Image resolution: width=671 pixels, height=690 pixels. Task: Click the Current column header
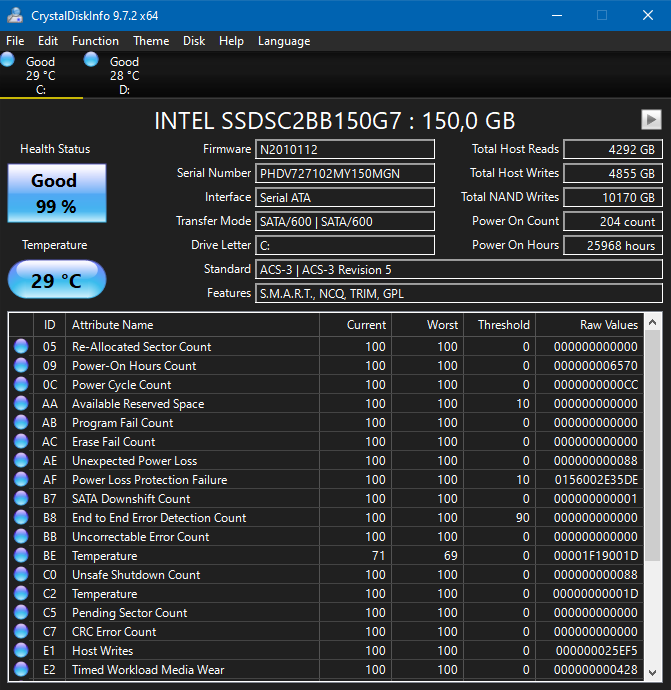point(356,325)
